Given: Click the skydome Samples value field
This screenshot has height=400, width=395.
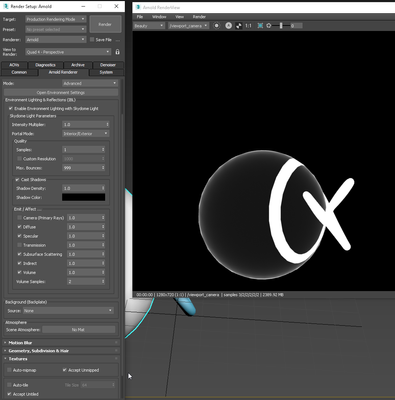Looking at the screenshot, I should pyautogui.click(x=81, y=150).
